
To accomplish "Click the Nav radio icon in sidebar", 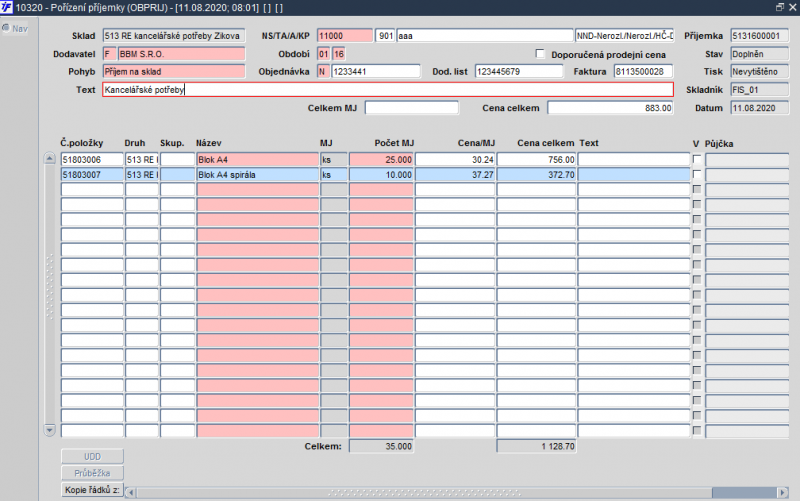I will tap(6, 28).
